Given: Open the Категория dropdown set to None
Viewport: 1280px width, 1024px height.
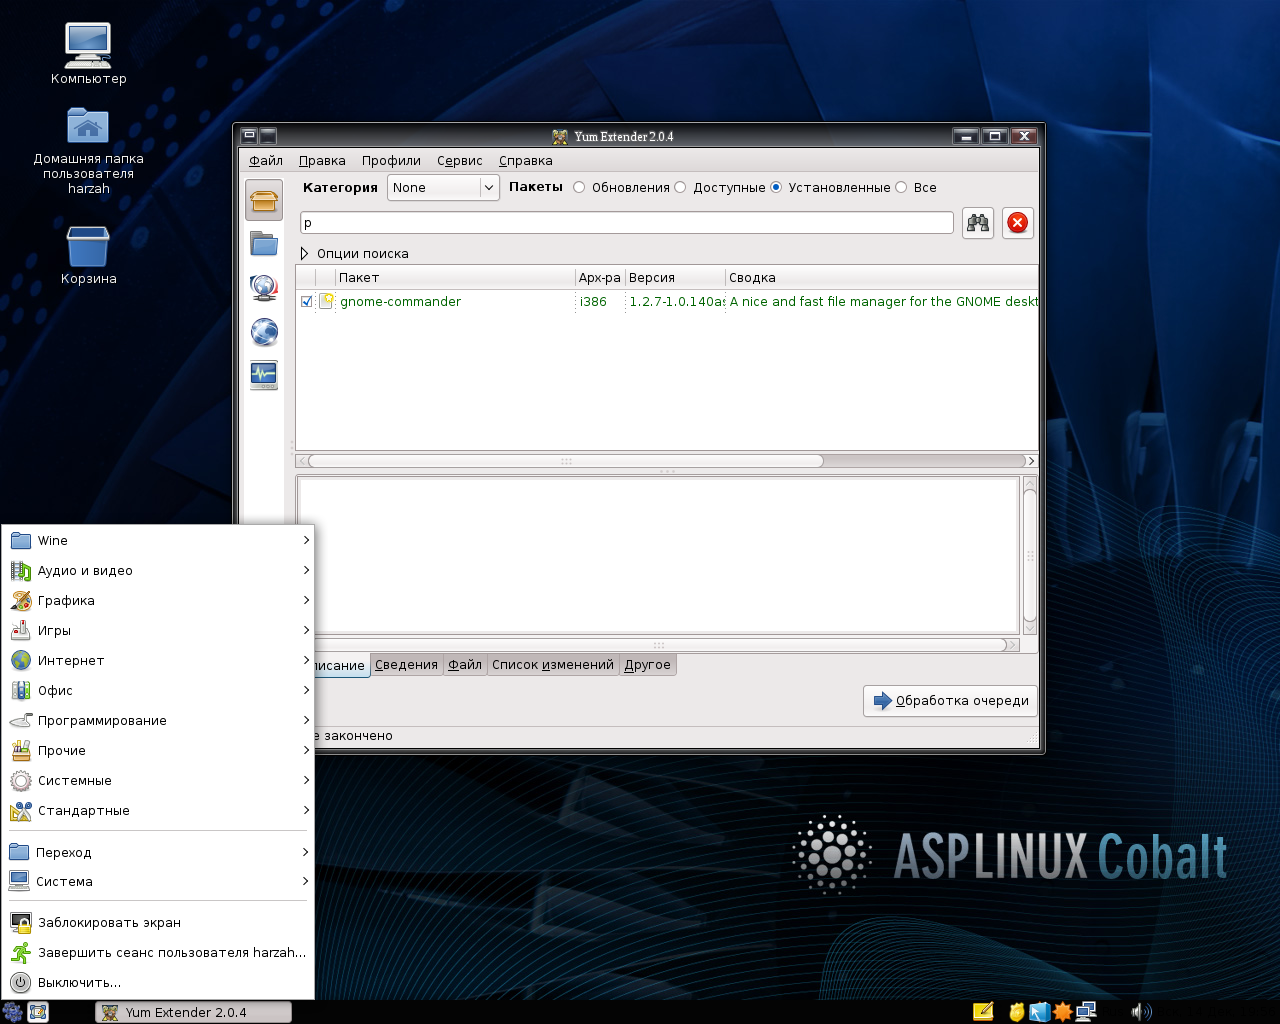Looking at the screenshot, I should click(x=443, y=187).
